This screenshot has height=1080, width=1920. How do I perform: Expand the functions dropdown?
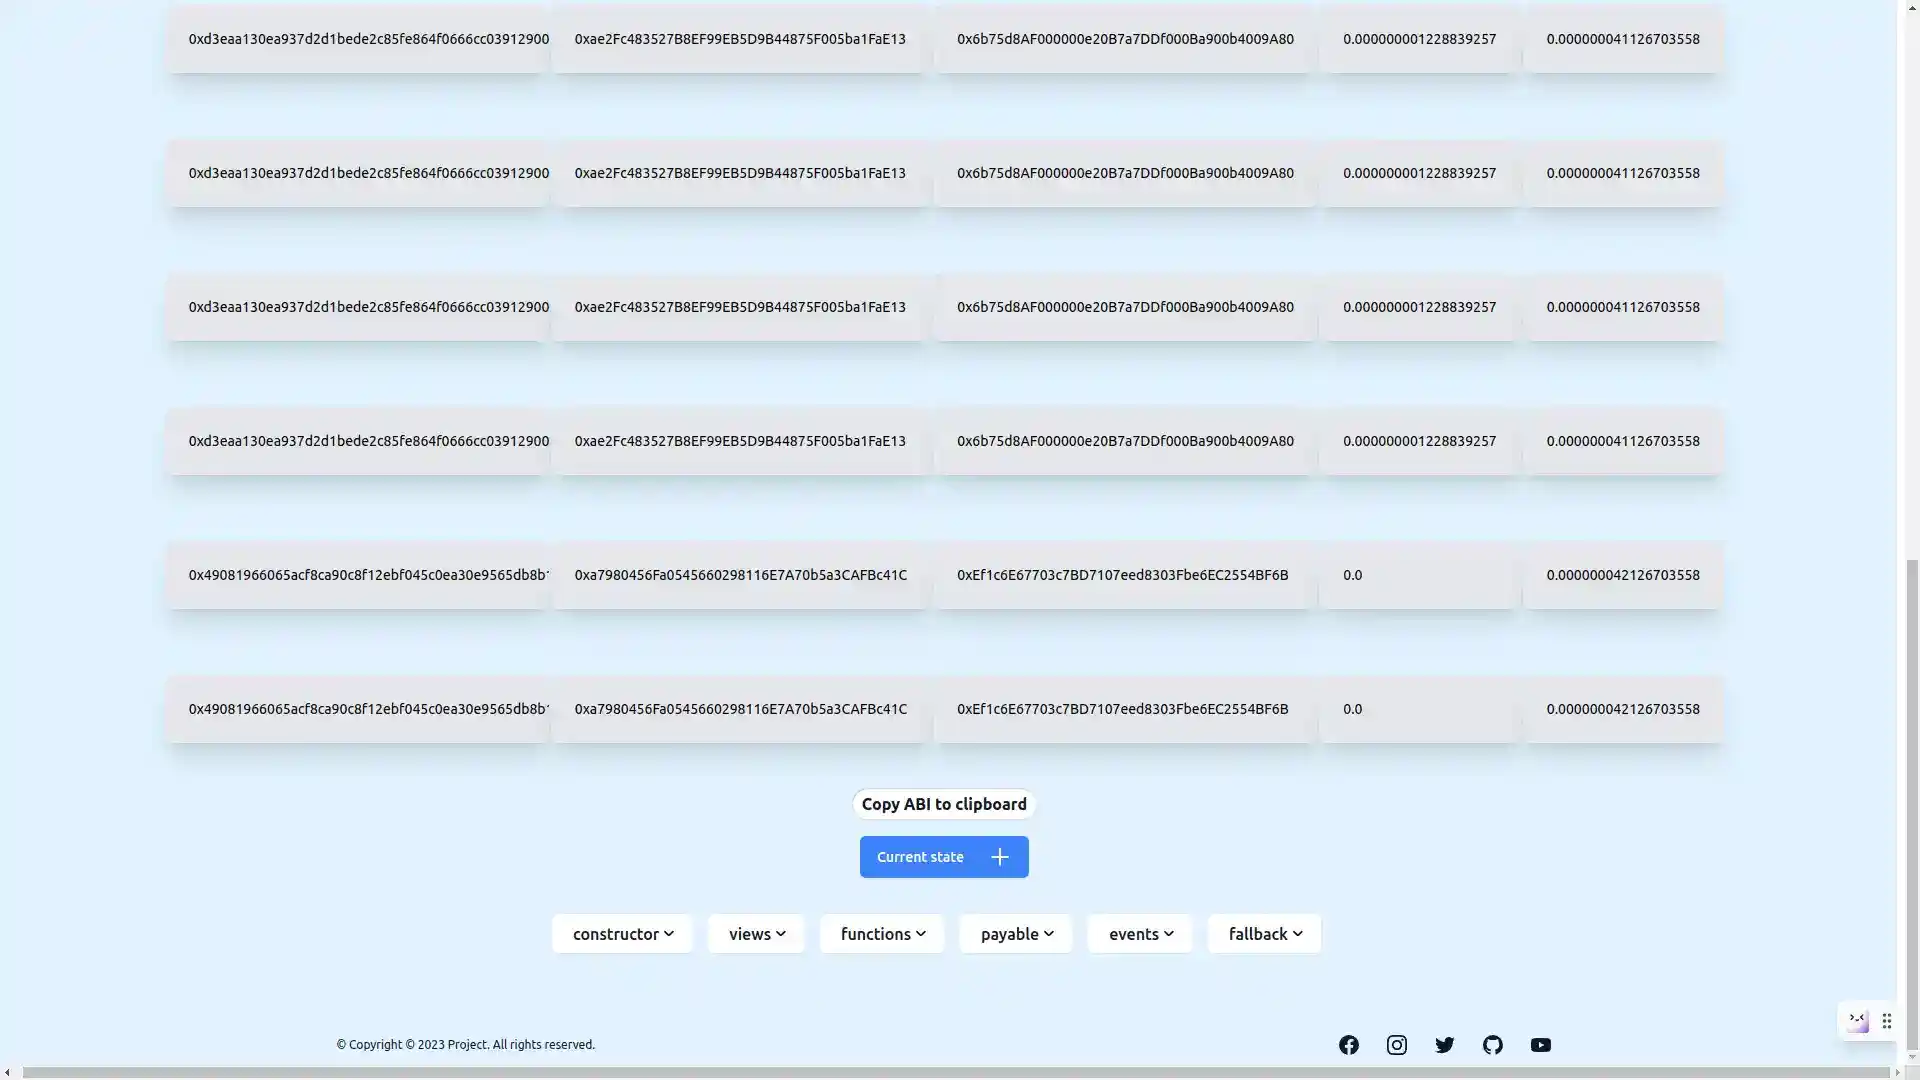pos(881,933)
